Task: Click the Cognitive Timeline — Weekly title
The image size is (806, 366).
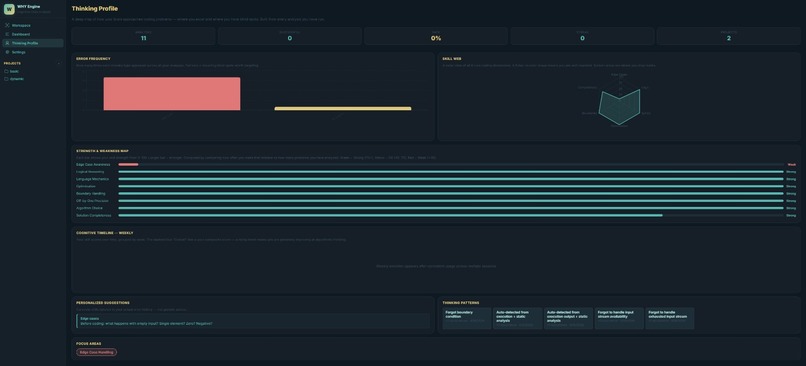Action: tap(104, 233)
